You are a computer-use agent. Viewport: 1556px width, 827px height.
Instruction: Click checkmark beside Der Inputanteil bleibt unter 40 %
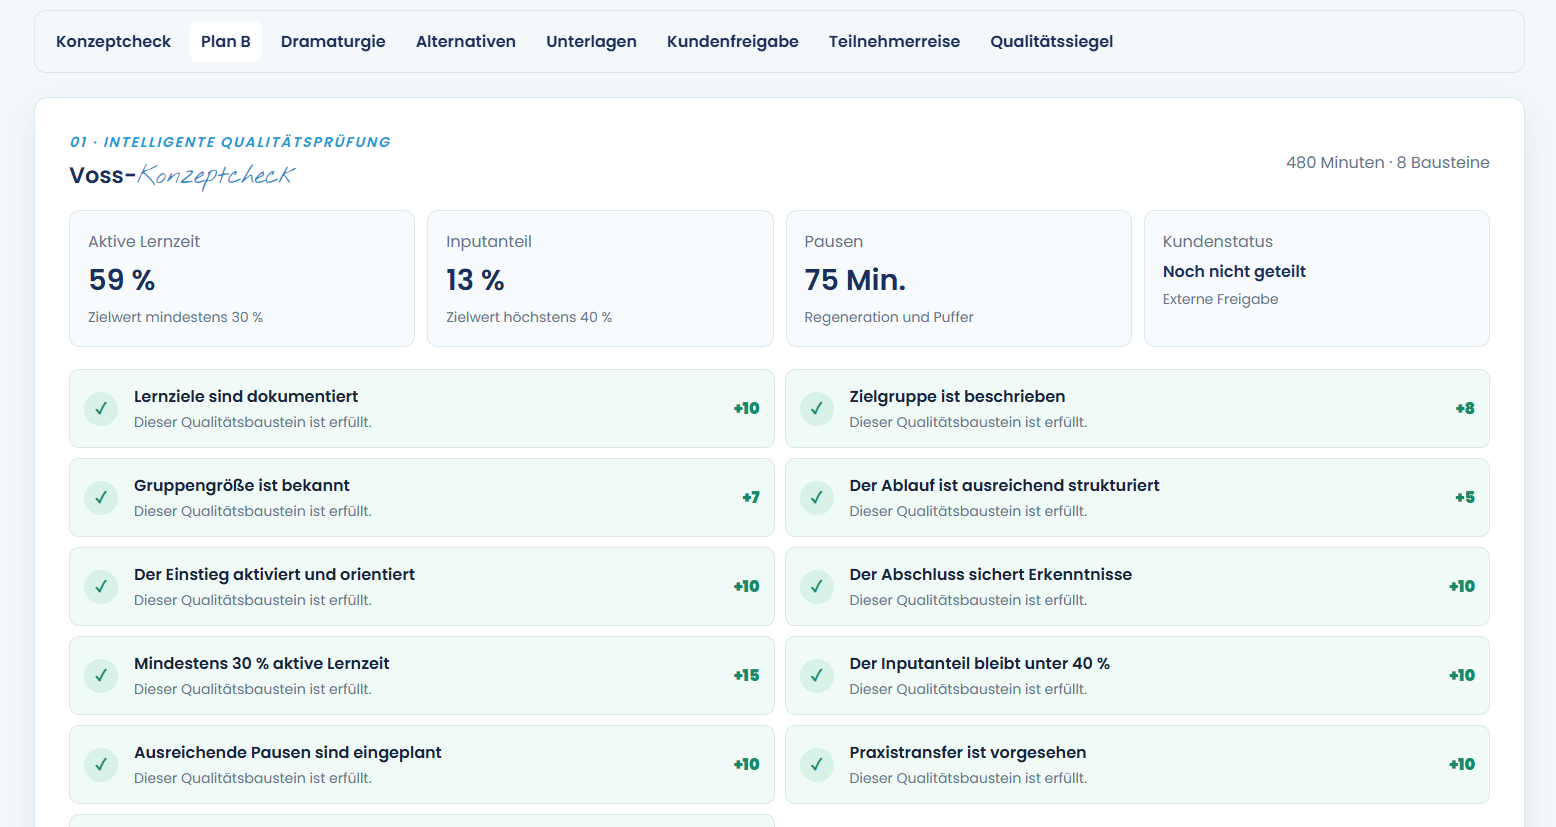pyautogui.click(x=817, y=675)
